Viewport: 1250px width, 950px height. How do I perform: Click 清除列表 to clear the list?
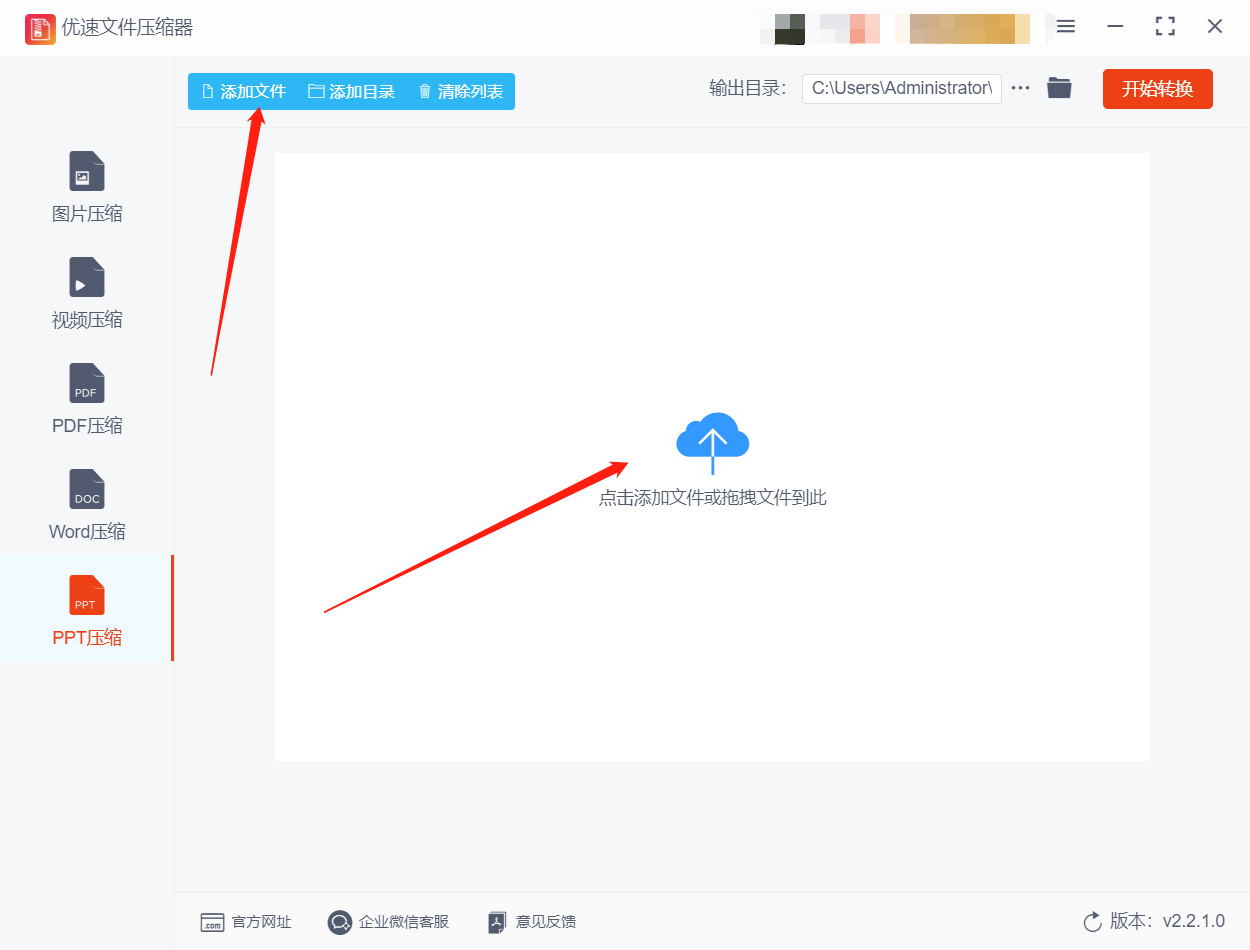point(460,91)
